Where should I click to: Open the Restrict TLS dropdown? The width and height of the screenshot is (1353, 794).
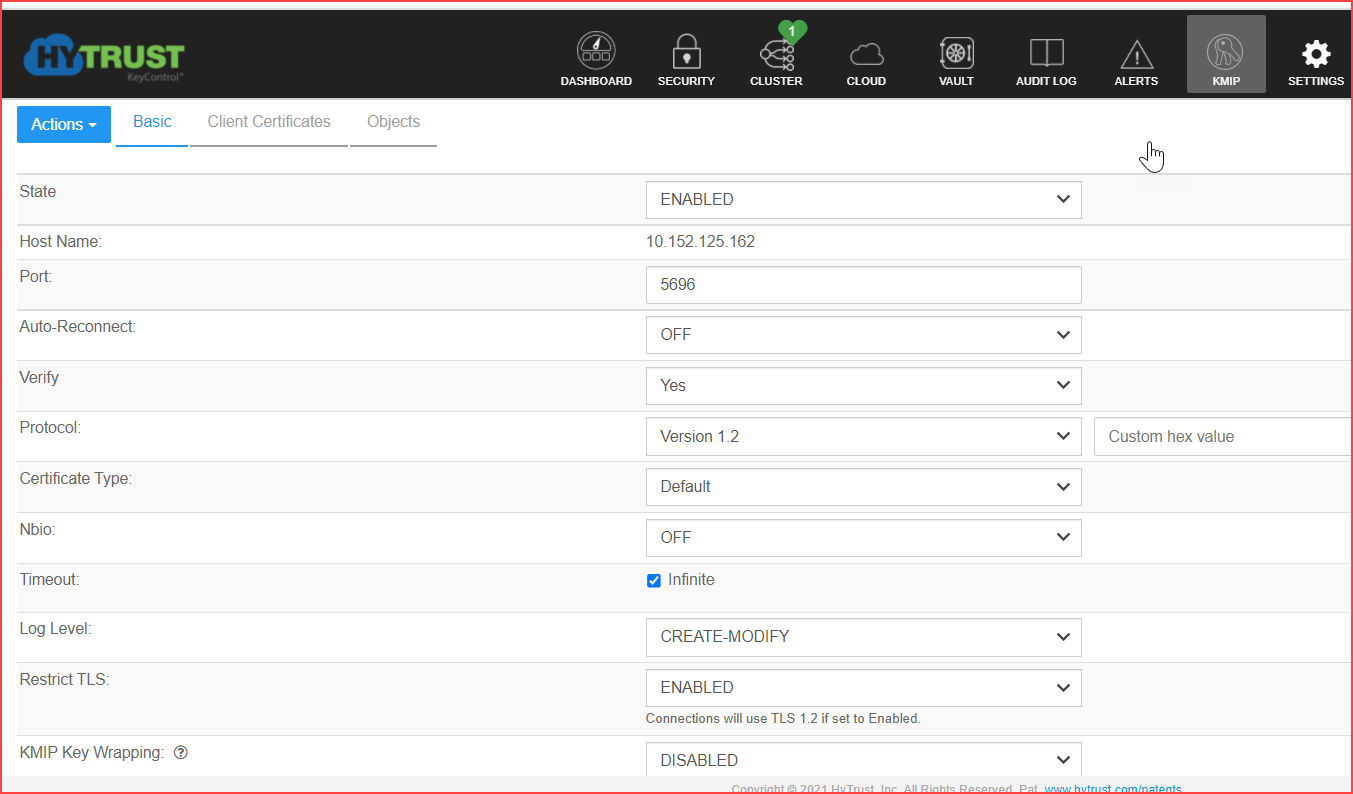point(864,687)
